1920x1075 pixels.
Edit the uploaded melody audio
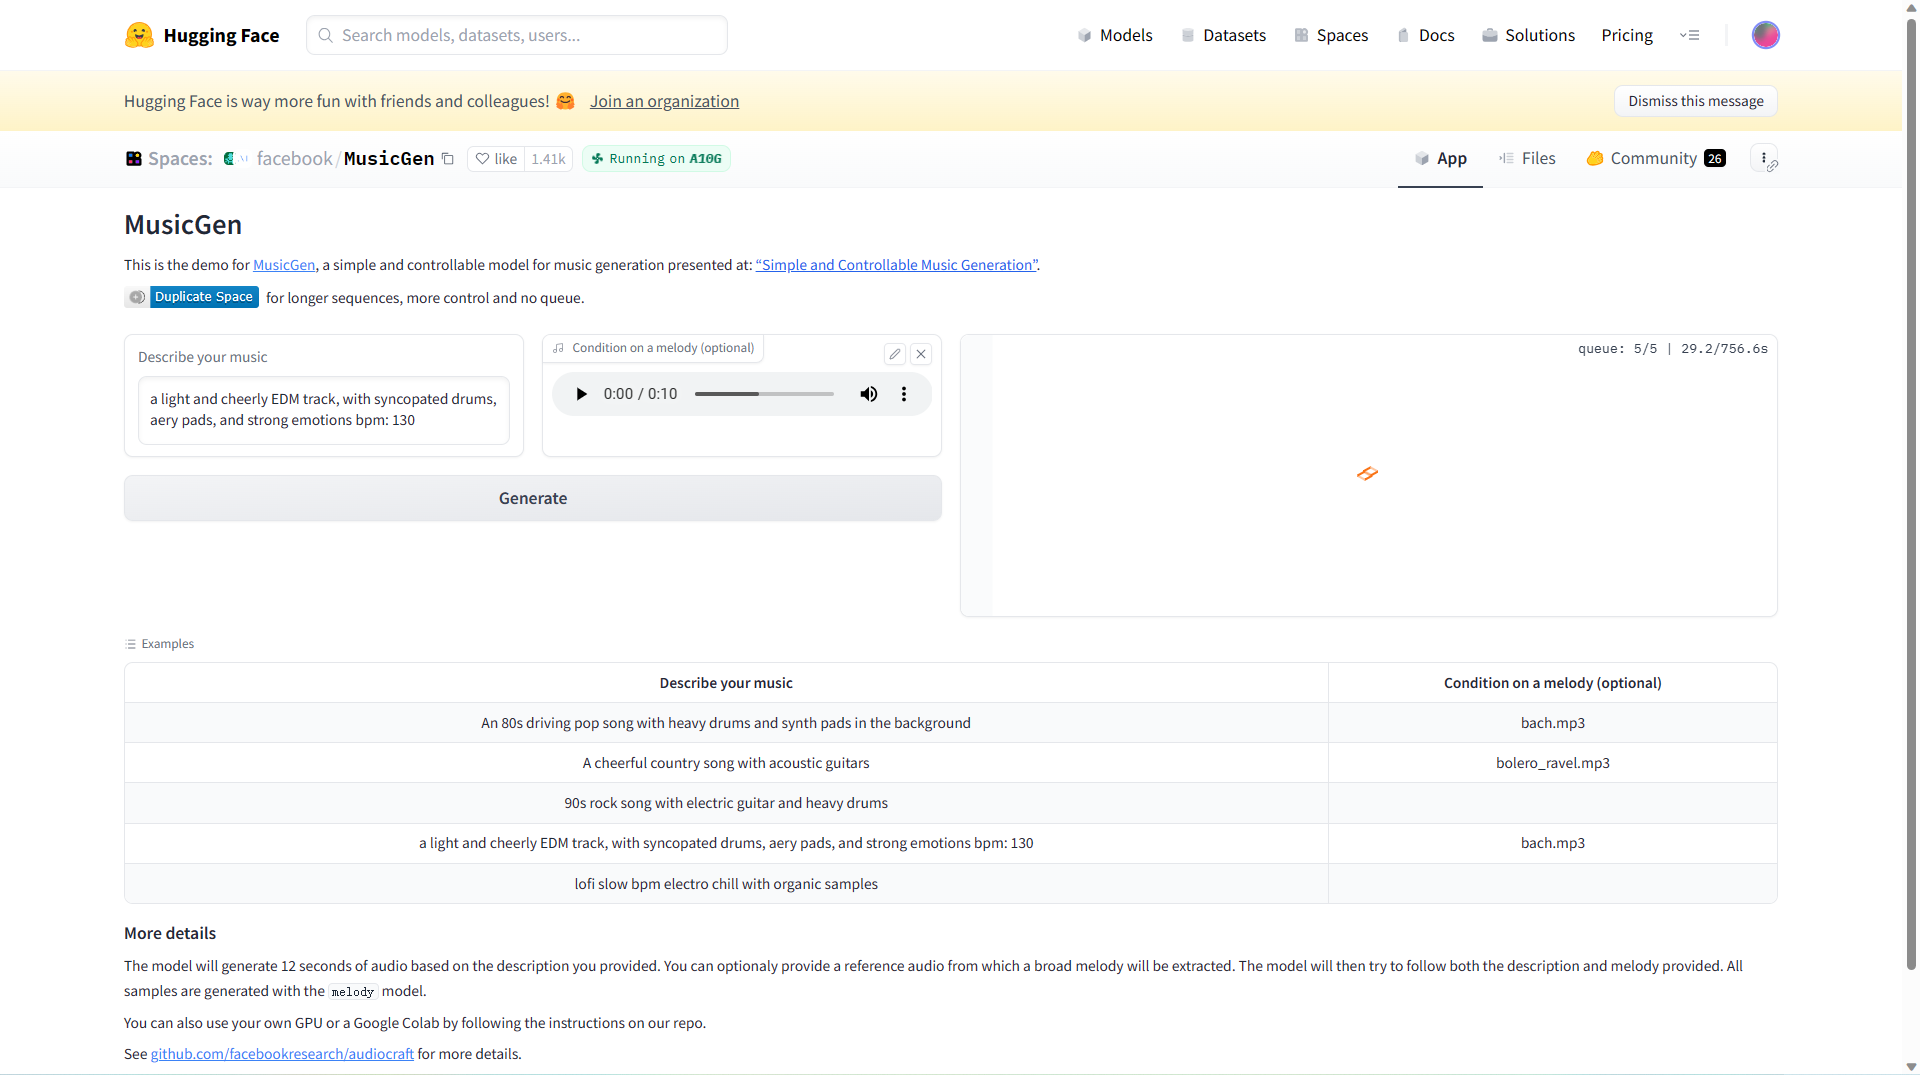click(895, 354)
